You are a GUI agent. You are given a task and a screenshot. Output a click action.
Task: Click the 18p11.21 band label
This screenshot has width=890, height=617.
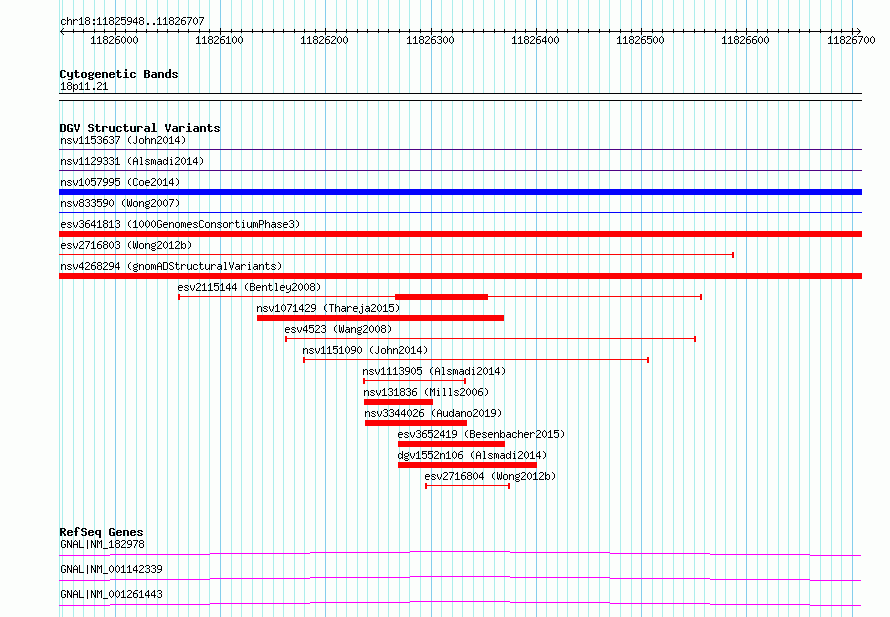tap(84, 86)
